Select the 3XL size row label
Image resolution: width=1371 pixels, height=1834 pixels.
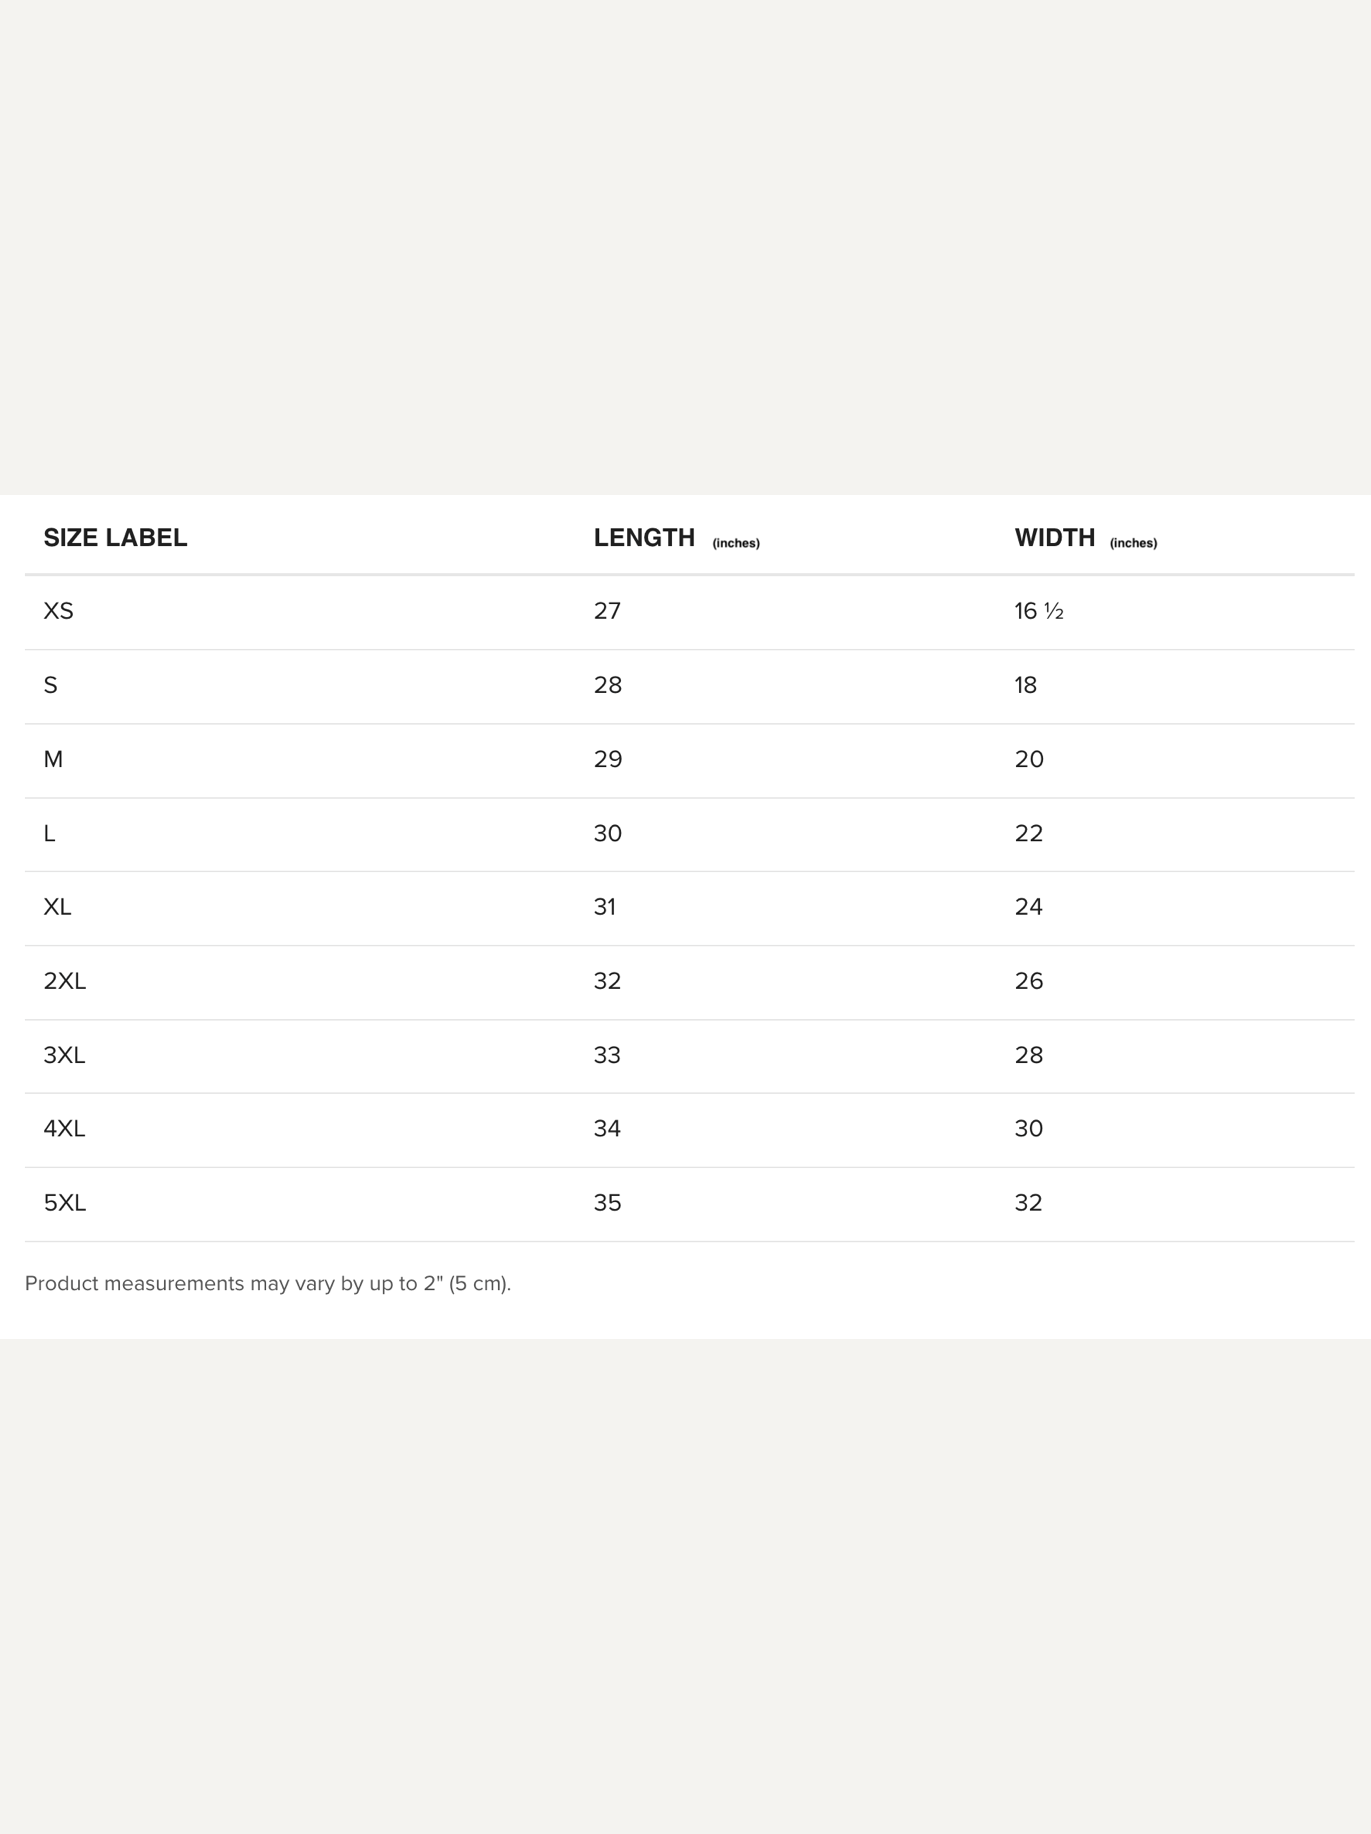tap(65, 1055)
